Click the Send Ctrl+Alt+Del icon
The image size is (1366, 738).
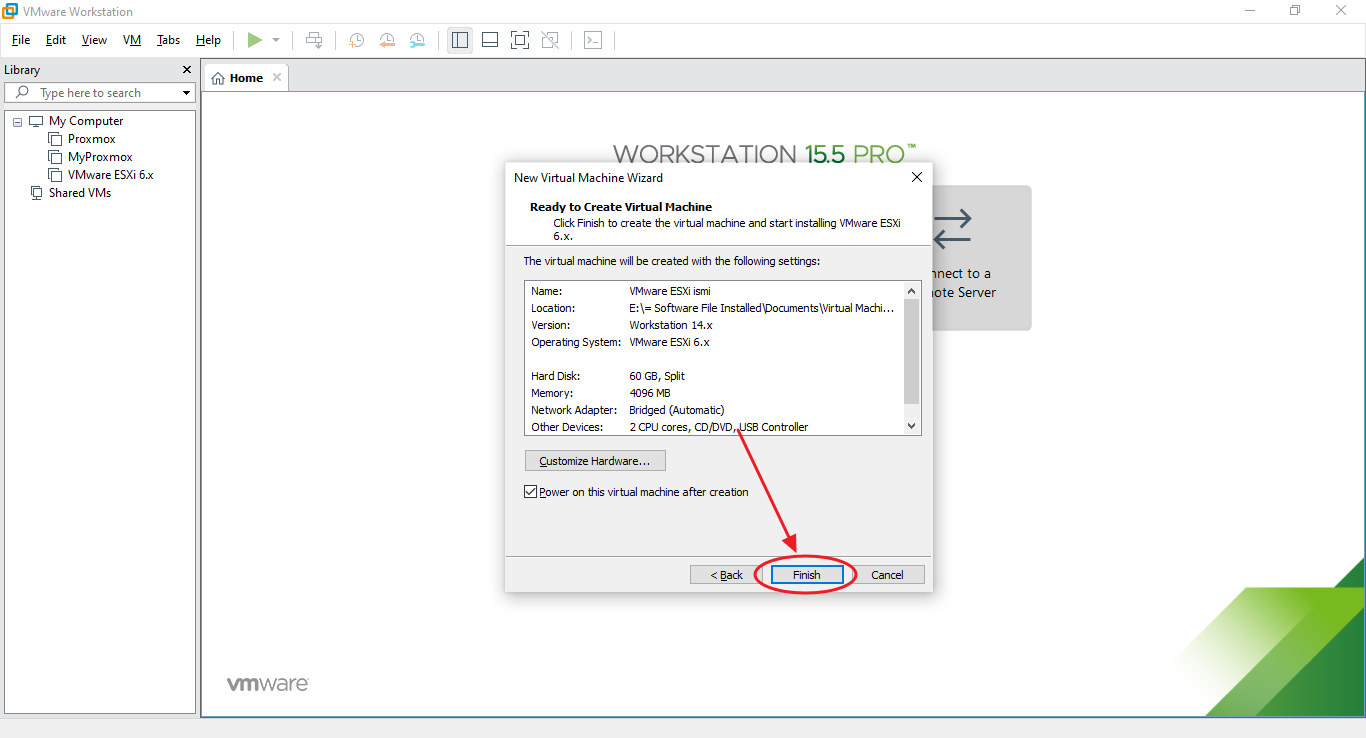tap(592, 40)
